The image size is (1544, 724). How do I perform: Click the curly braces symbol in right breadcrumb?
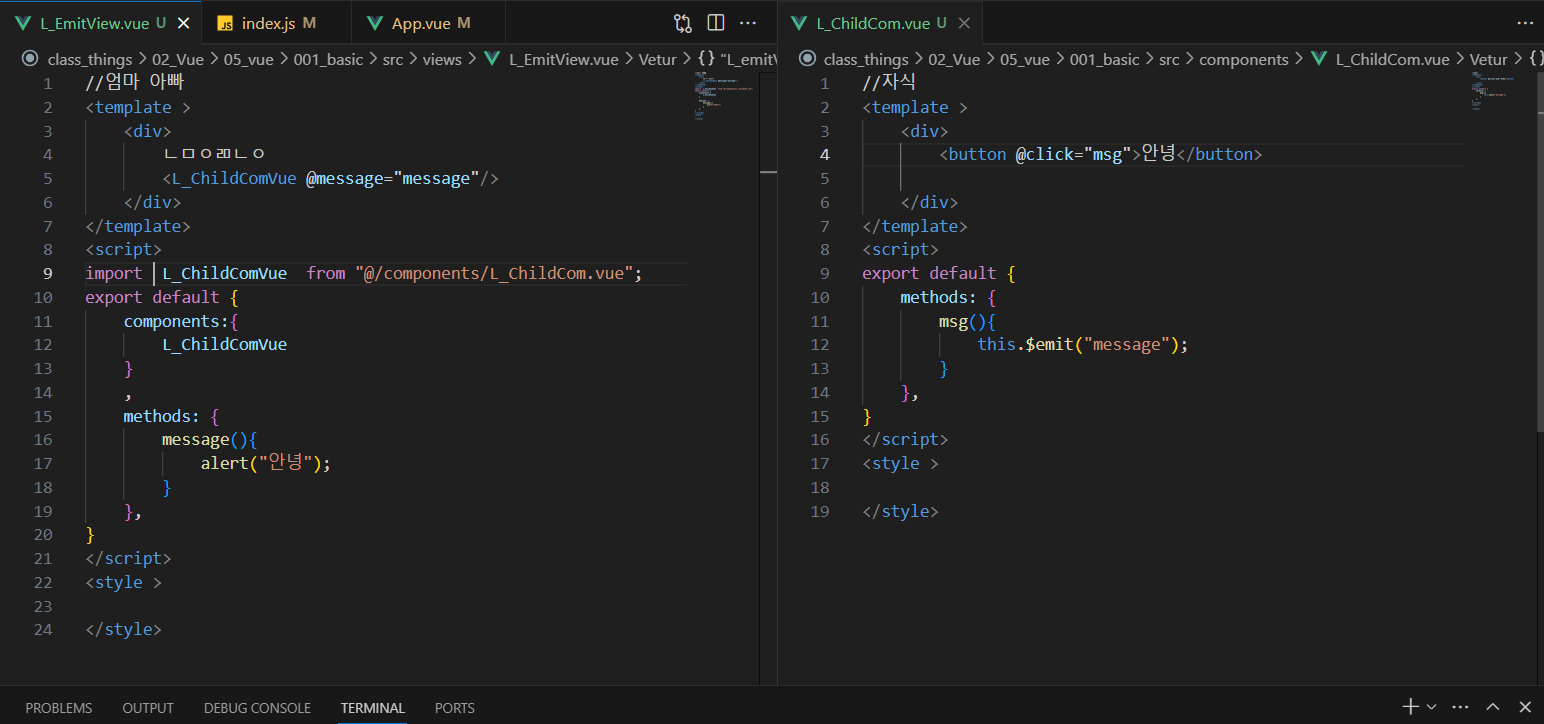(x=1536, y=59)
